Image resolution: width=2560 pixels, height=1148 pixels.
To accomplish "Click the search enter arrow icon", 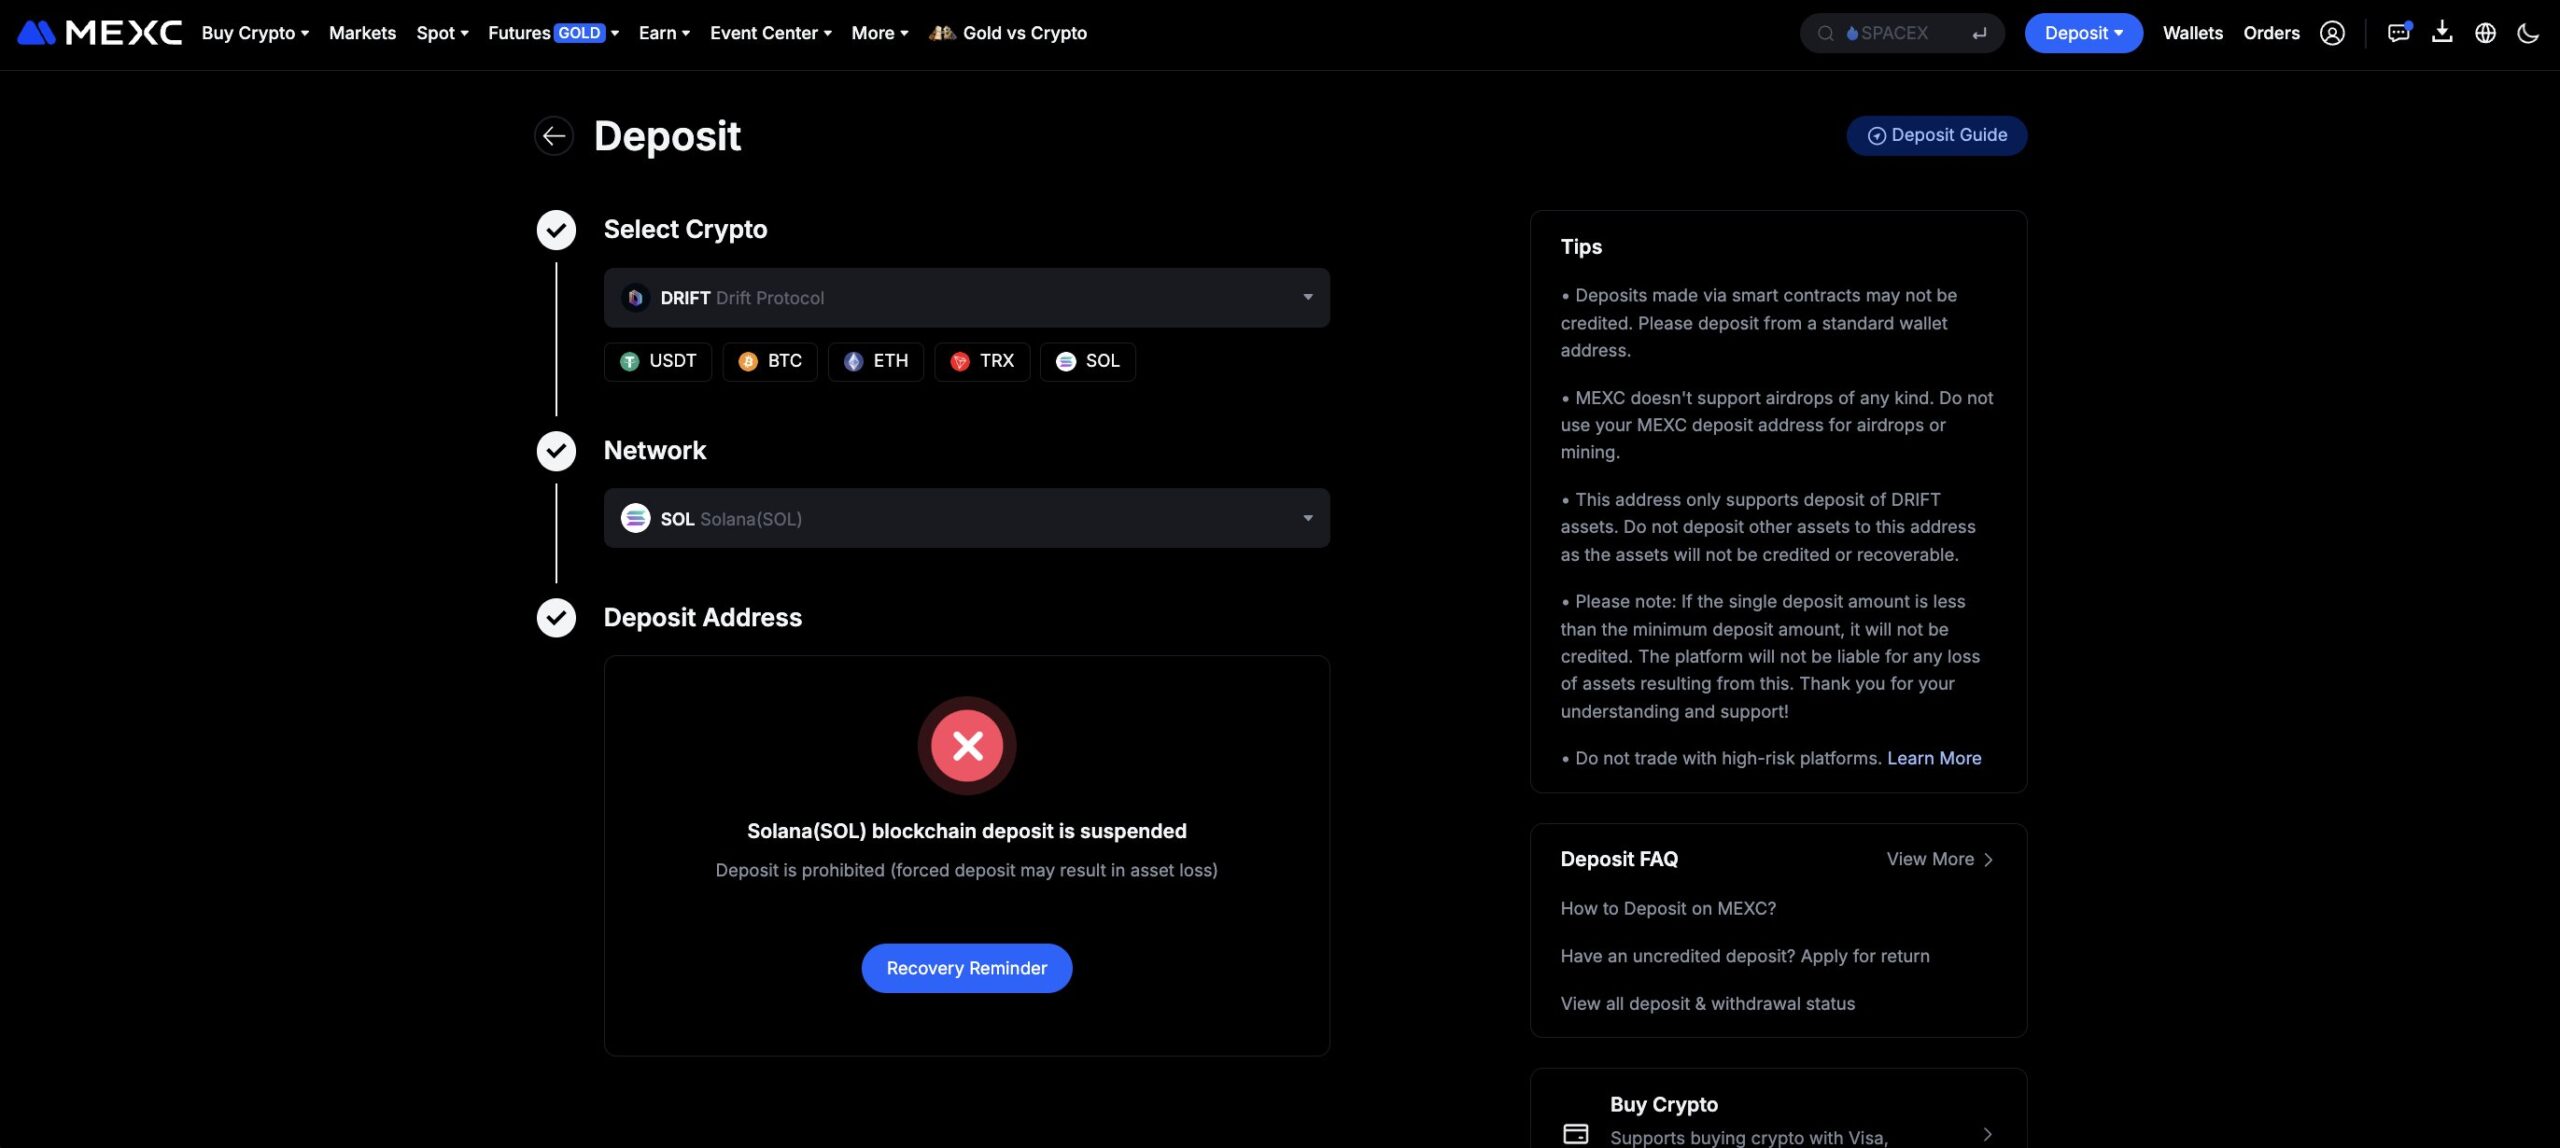I will tap(1979, 33).
